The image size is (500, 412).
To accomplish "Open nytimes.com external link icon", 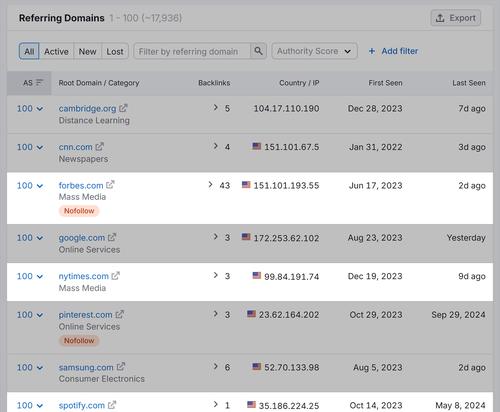I will pyautogui.click(x=115, y=276).
